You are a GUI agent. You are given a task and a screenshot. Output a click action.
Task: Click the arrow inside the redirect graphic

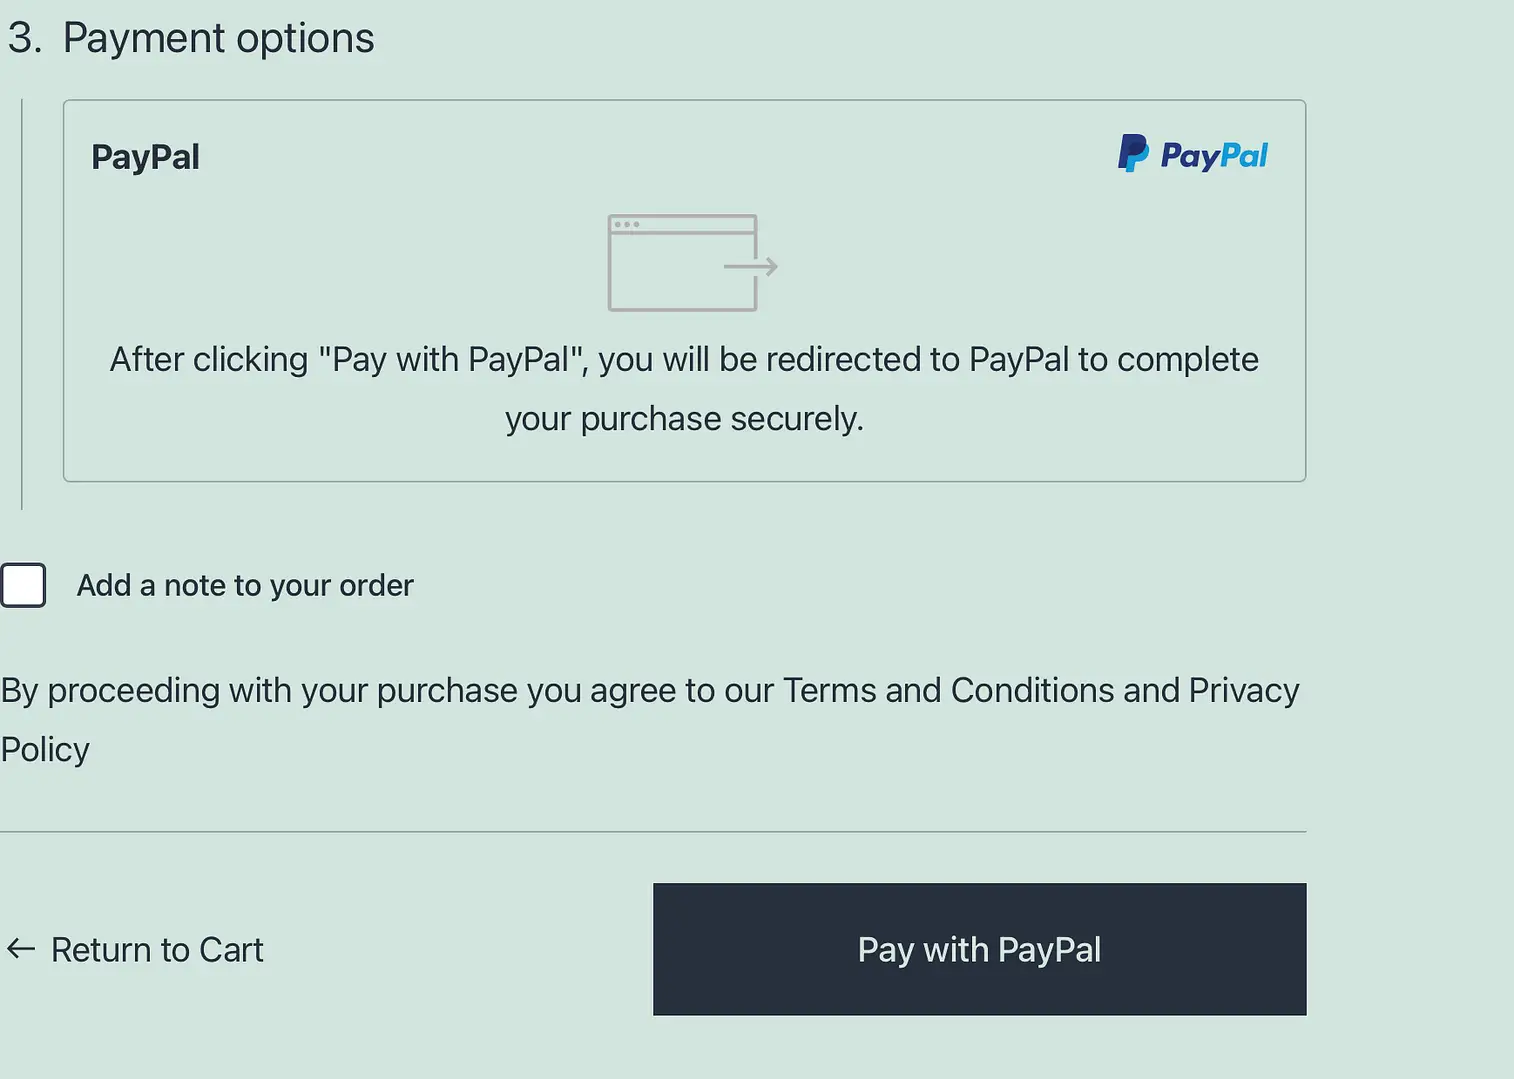point(751,266)
